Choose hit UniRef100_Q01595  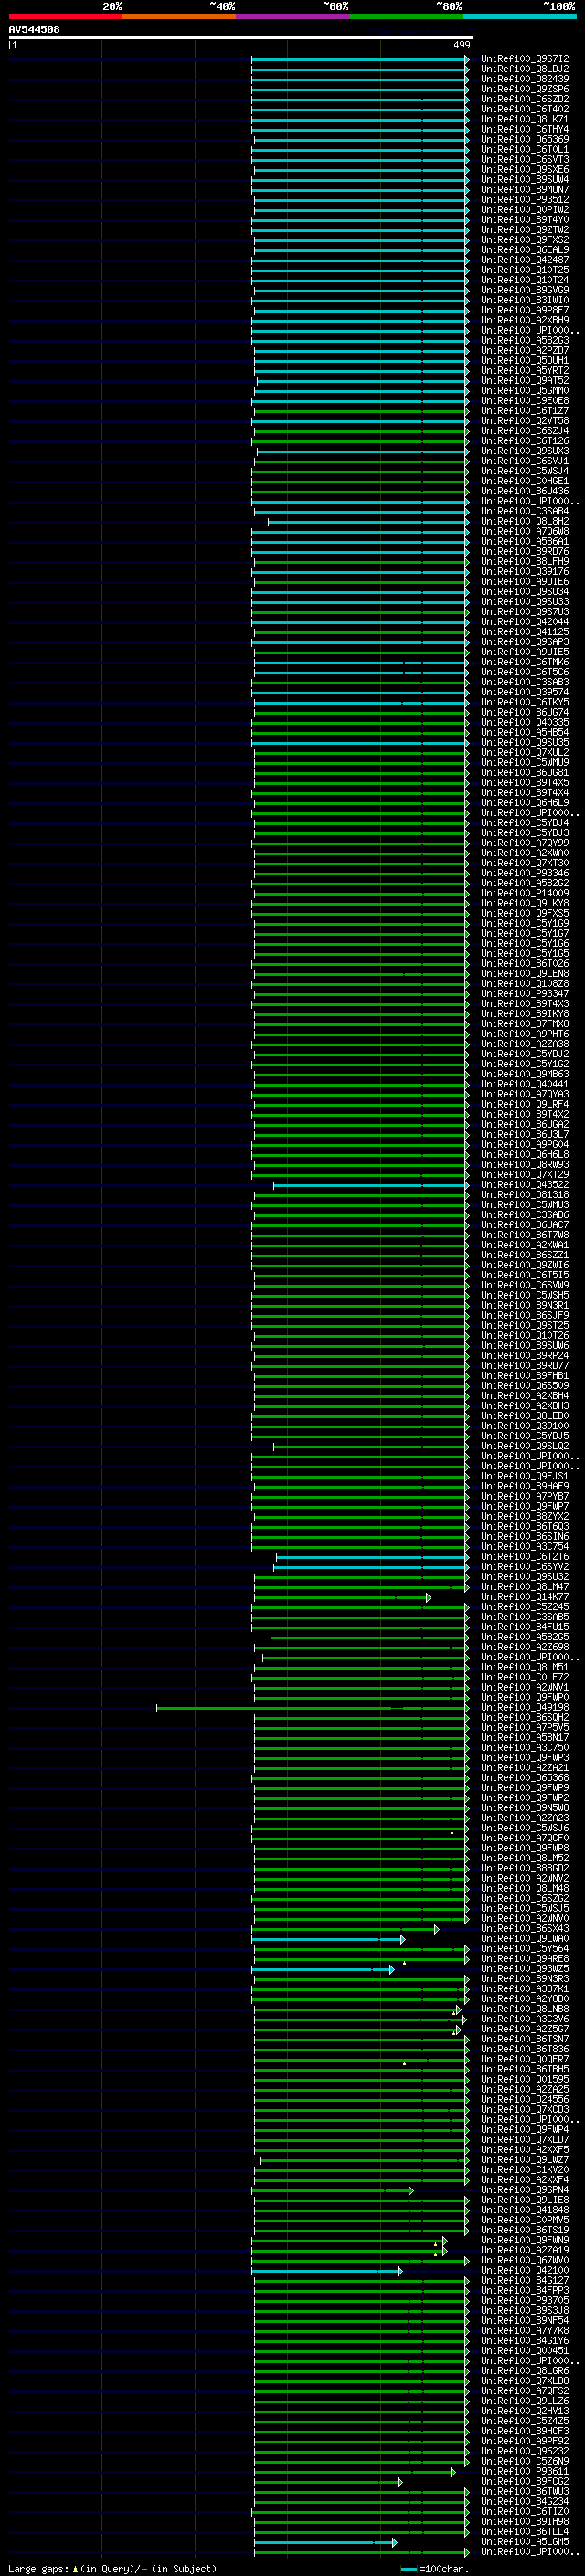[x=525, y=2080]
